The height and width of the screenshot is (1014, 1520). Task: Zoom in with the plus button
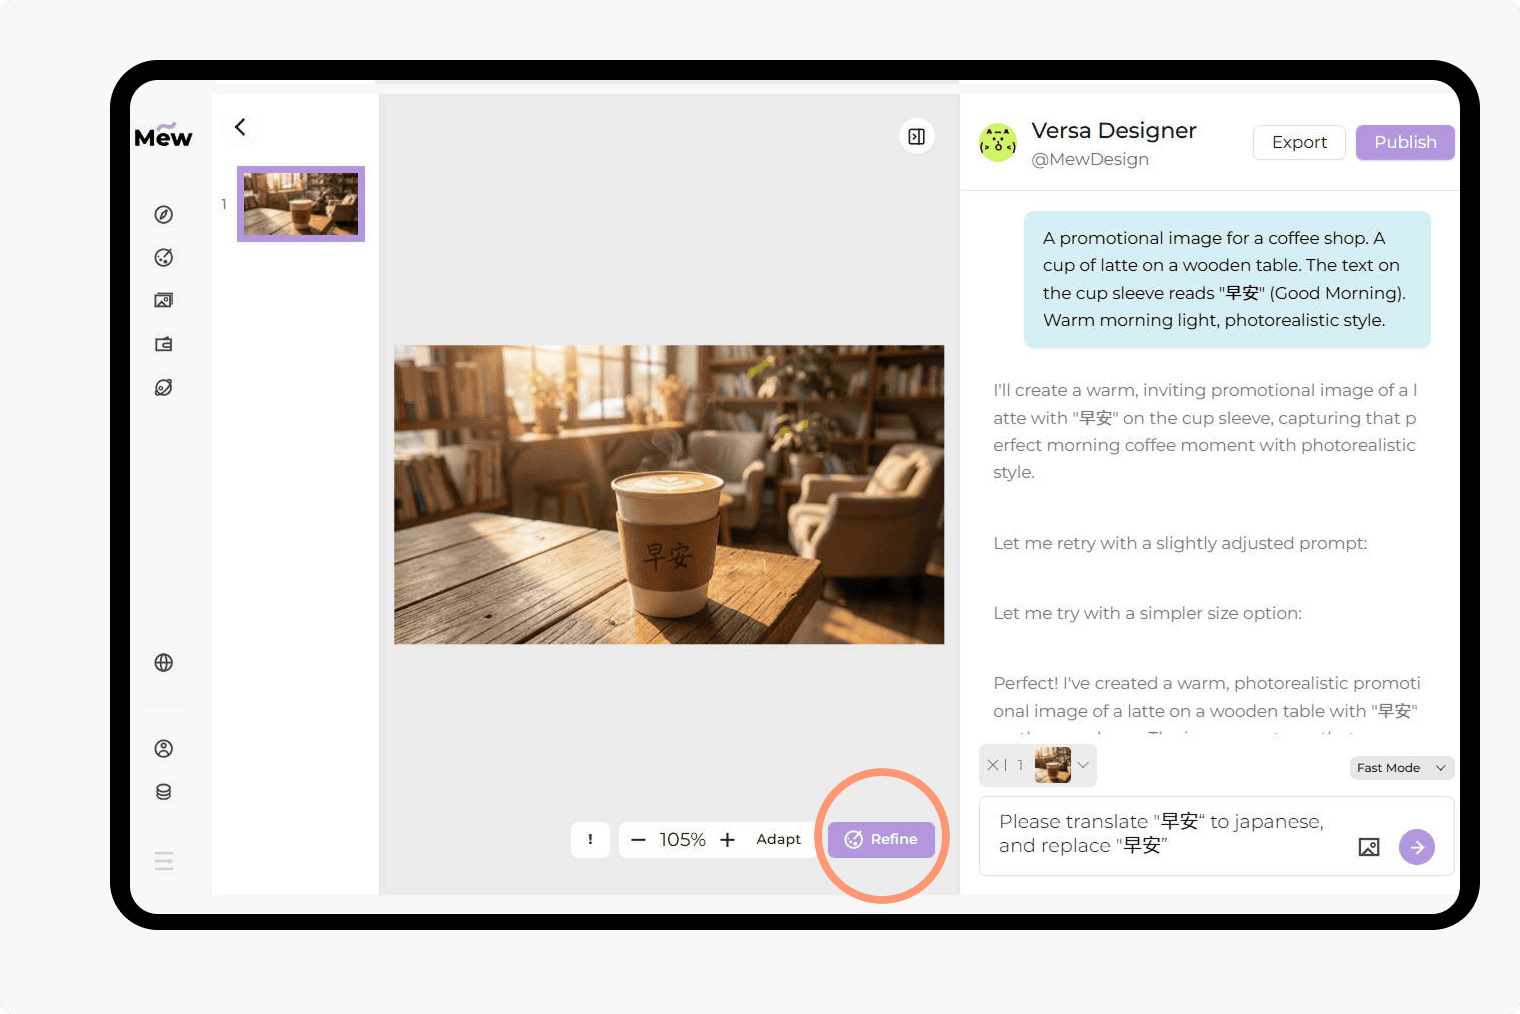[x=728, y=840]
